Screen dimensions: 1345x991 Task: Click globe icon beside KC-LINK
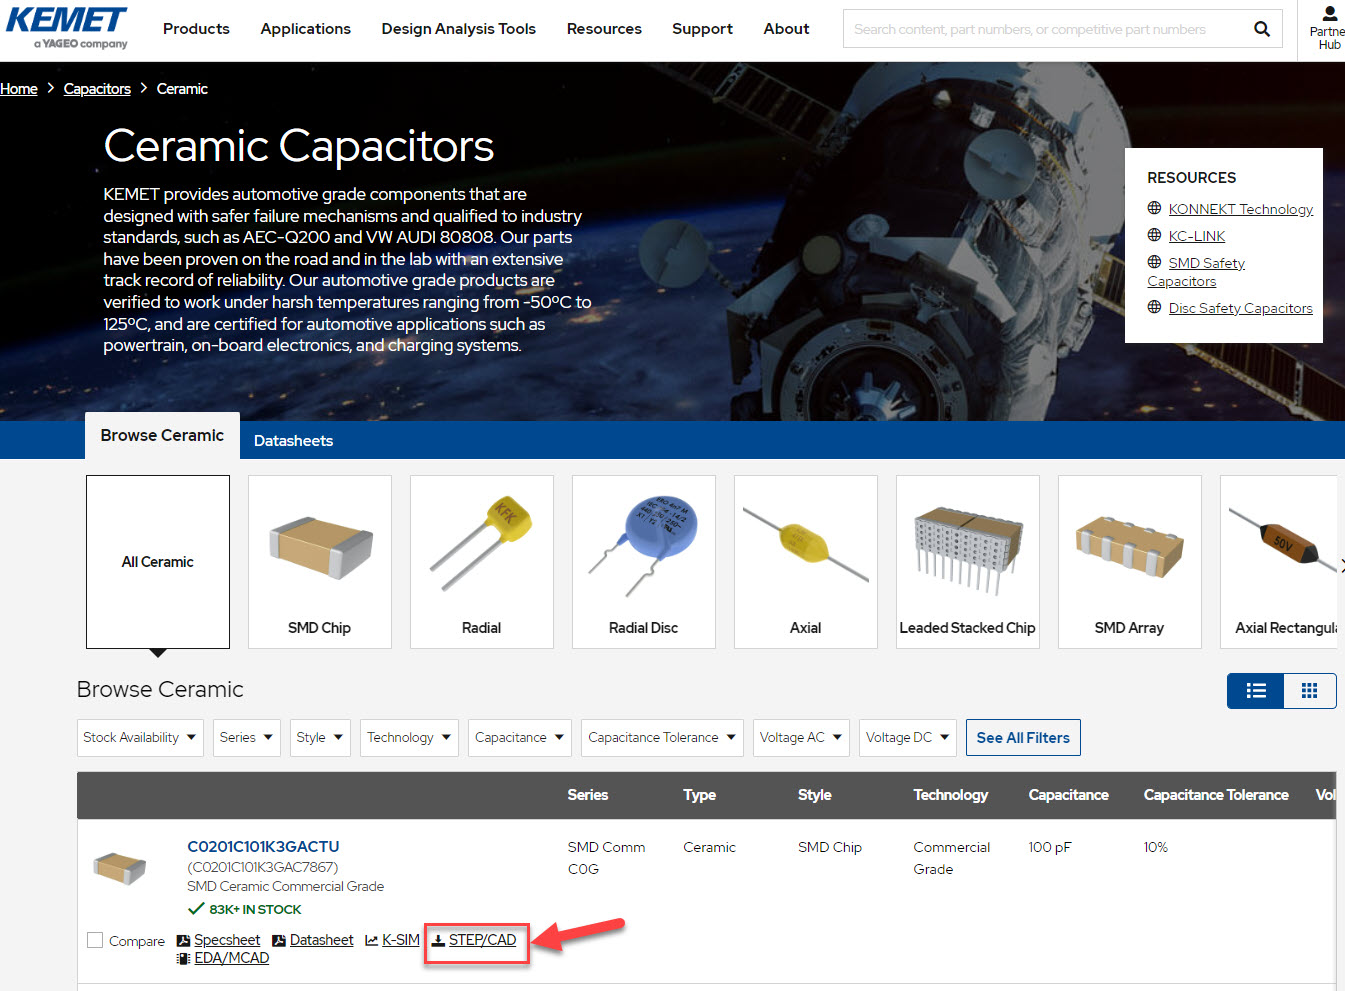pyautogui.click(x=1154, y=235)
